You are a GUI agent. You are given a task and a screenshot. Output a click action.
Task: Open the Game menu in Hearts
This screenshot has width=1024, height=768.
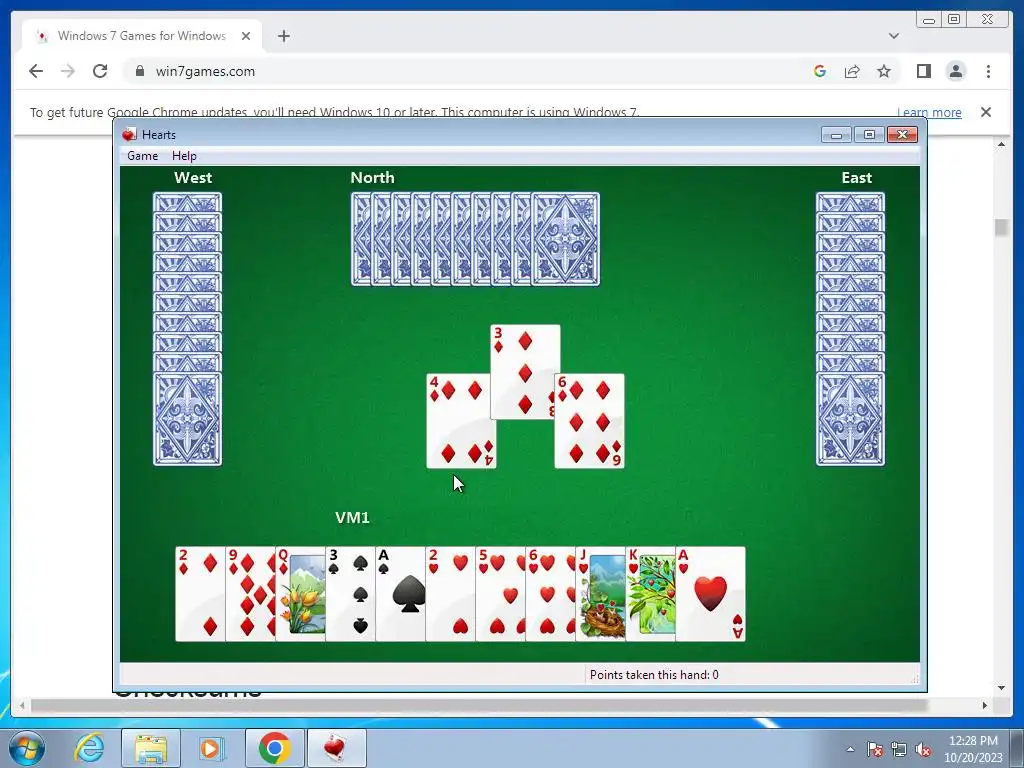[x=142, y=155]
